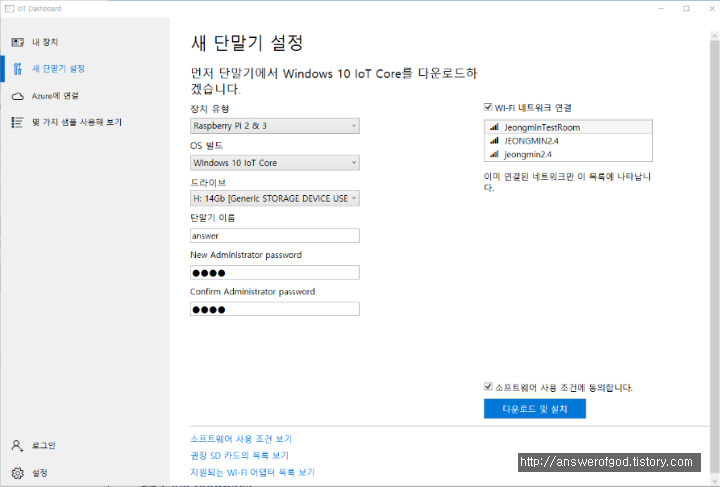
Task: Open the H: 14Gb drive dropdown
Action: [275, 198]
